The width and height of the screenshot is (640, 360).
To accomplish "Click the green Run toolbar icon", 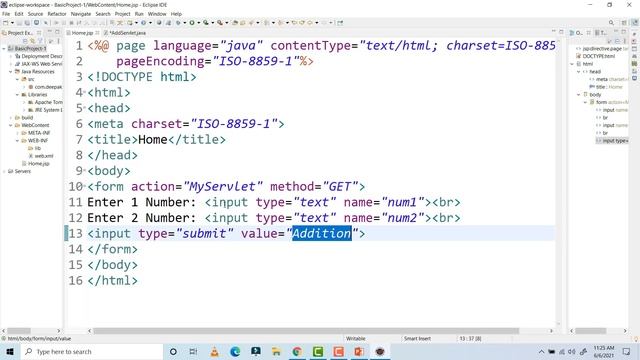I will [192, 23].
